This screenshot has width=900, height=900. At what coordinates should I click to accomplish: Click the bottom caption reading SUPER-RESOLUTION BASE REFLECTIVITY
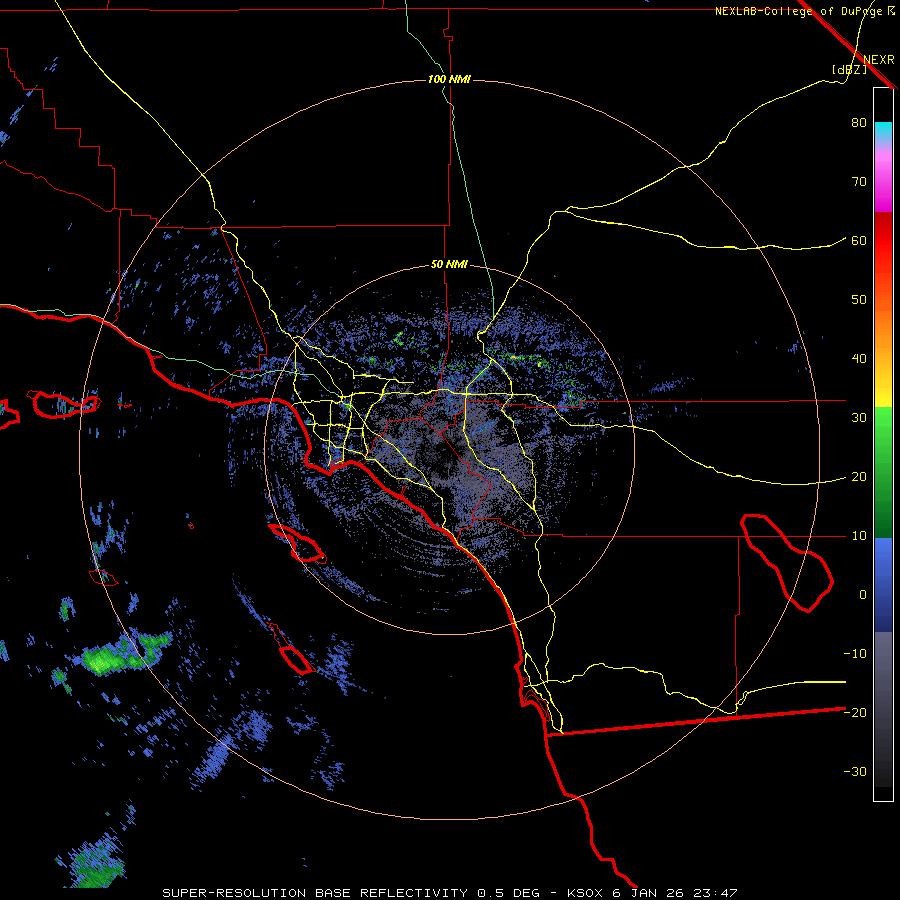[x=315, y=893]
